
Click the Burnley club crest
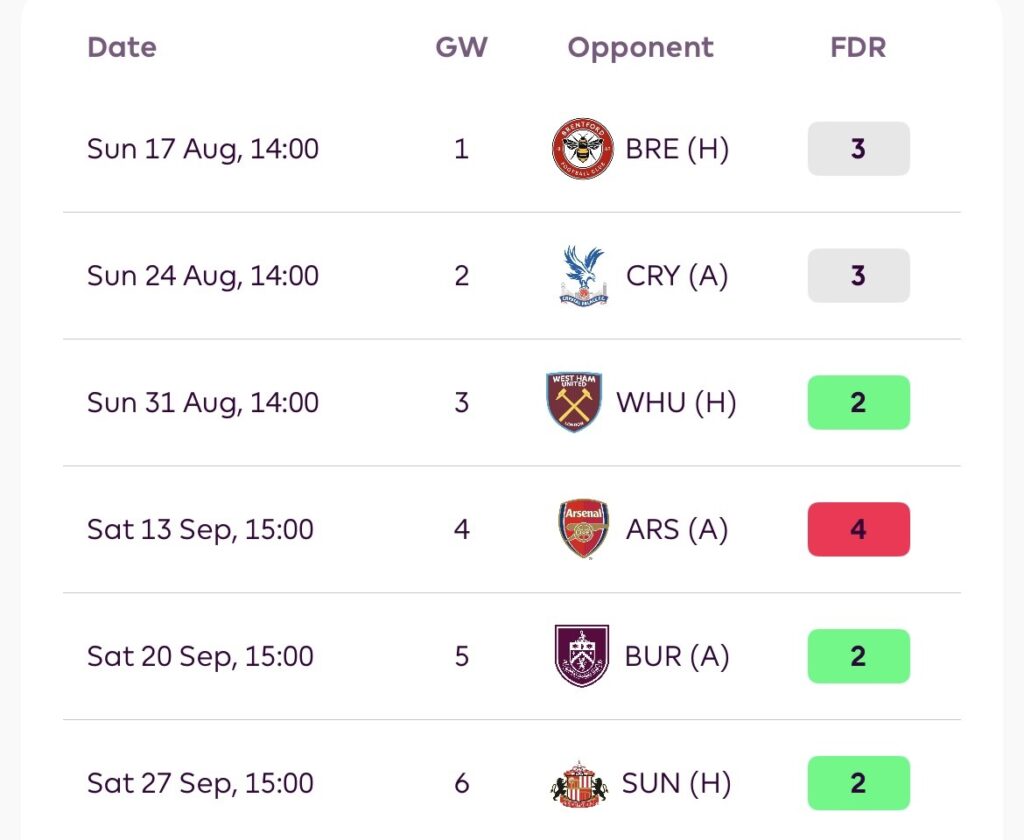click(581, 656)
